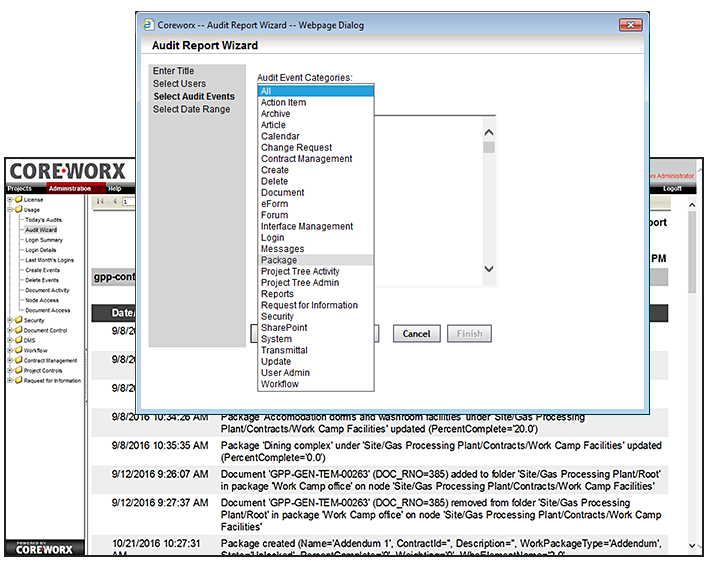The height and width of the screenshot is (569, 704).
Task: Select 'Create' event category
Action: [315, 170]
